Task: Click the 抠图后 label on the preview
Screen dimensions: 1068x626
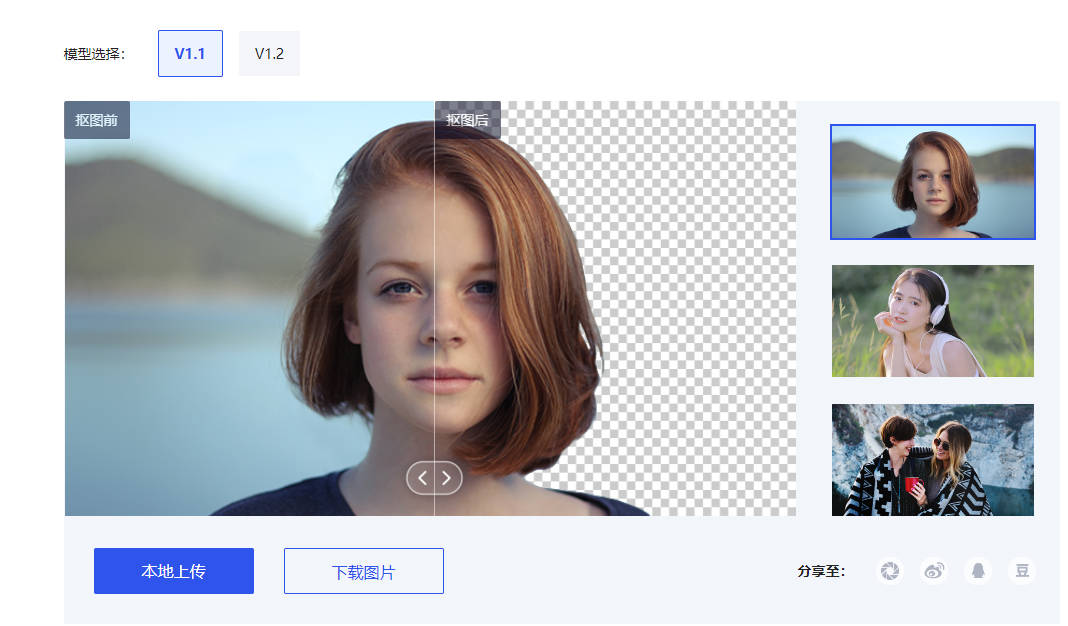Action: (468, 120)
